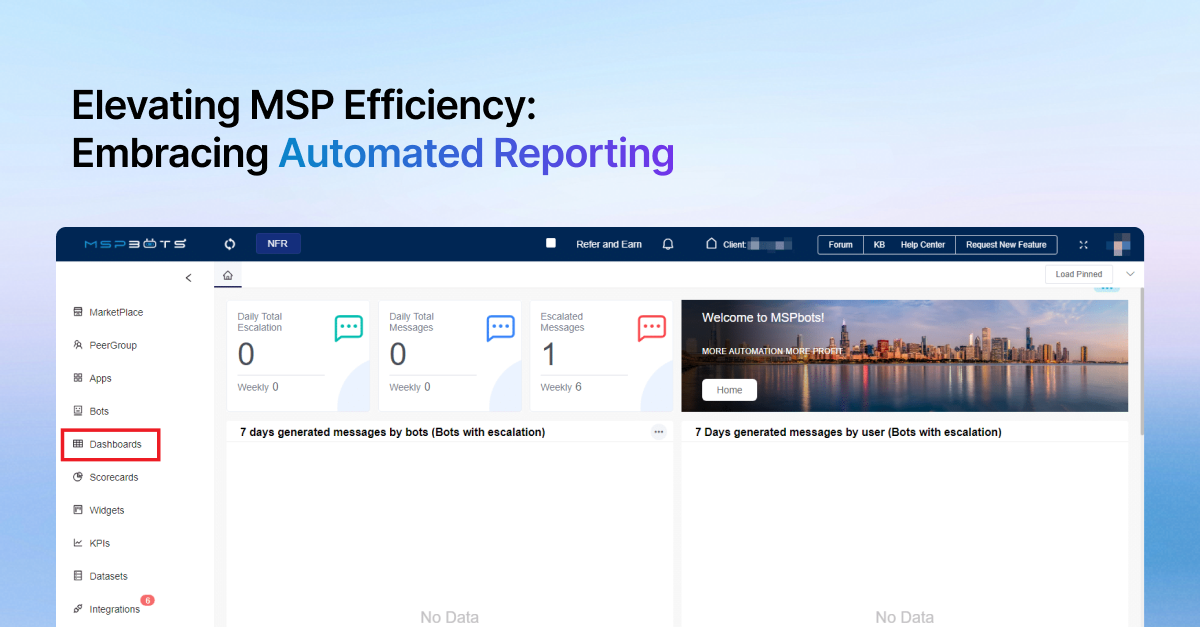This screenshot has height=627, width=1200.
Task: Toggle the white checkbox beside Refer and Earn
Action: (x=551, y=243)
